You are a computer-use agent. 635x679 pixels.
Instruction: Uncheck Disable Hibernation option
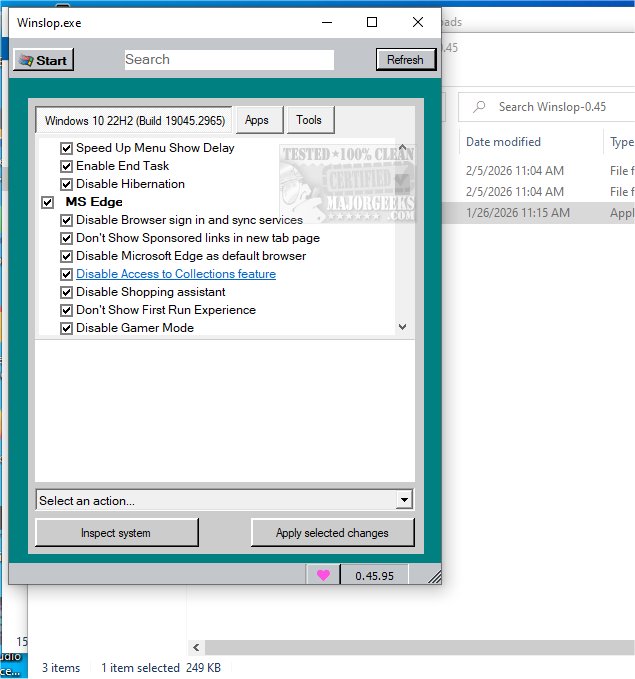point(66,184)
